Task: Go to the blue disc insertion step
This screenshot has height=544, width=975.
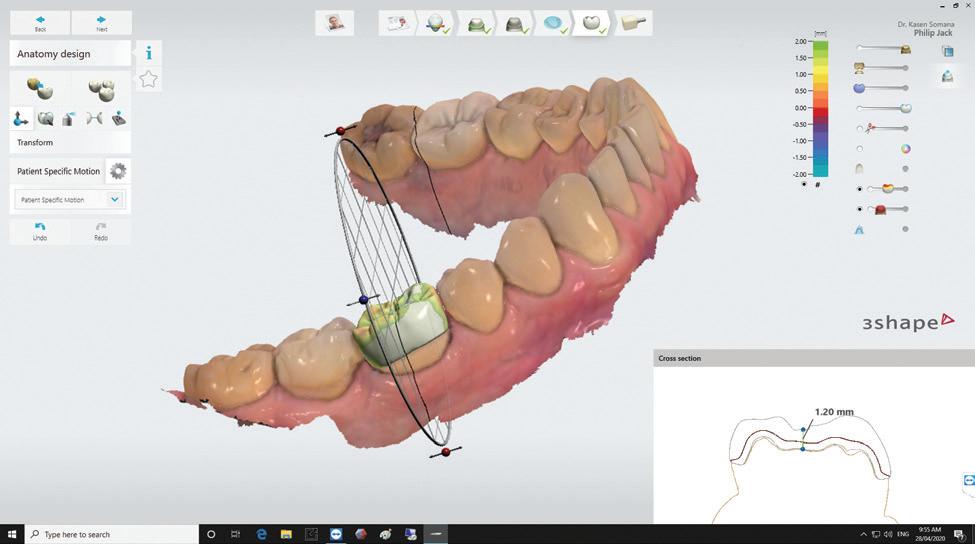Action: pyautogui.click(x=554, y=24)
